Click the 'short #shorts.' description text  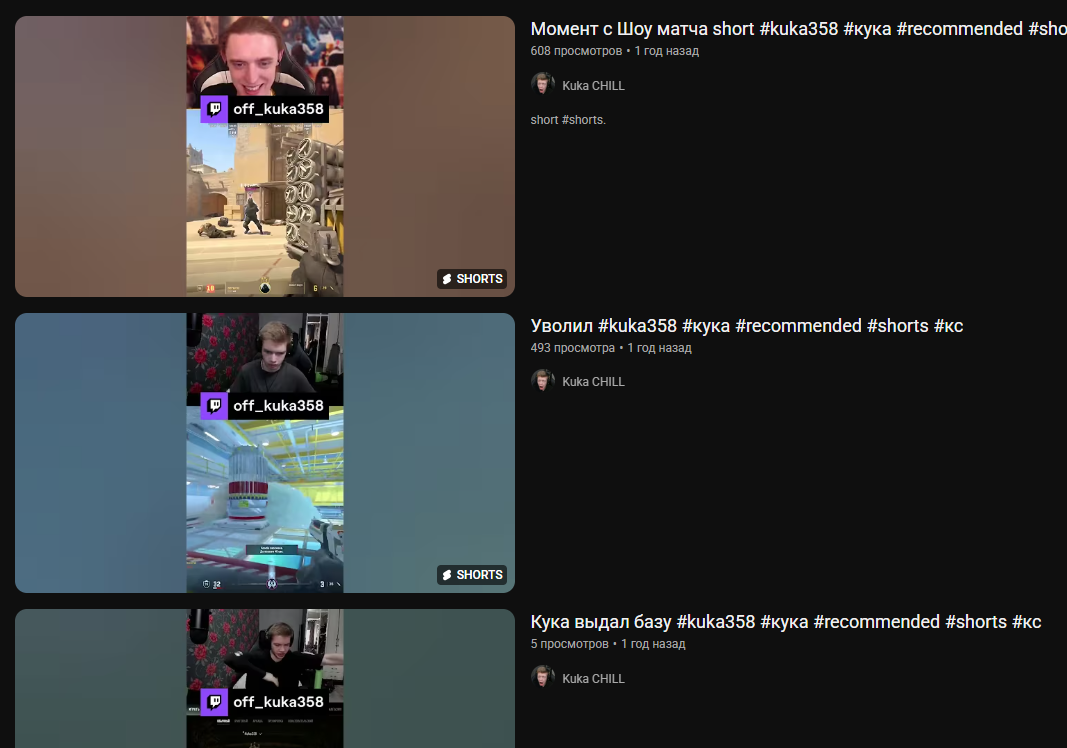pyautogui.click(x=568, y=120)
